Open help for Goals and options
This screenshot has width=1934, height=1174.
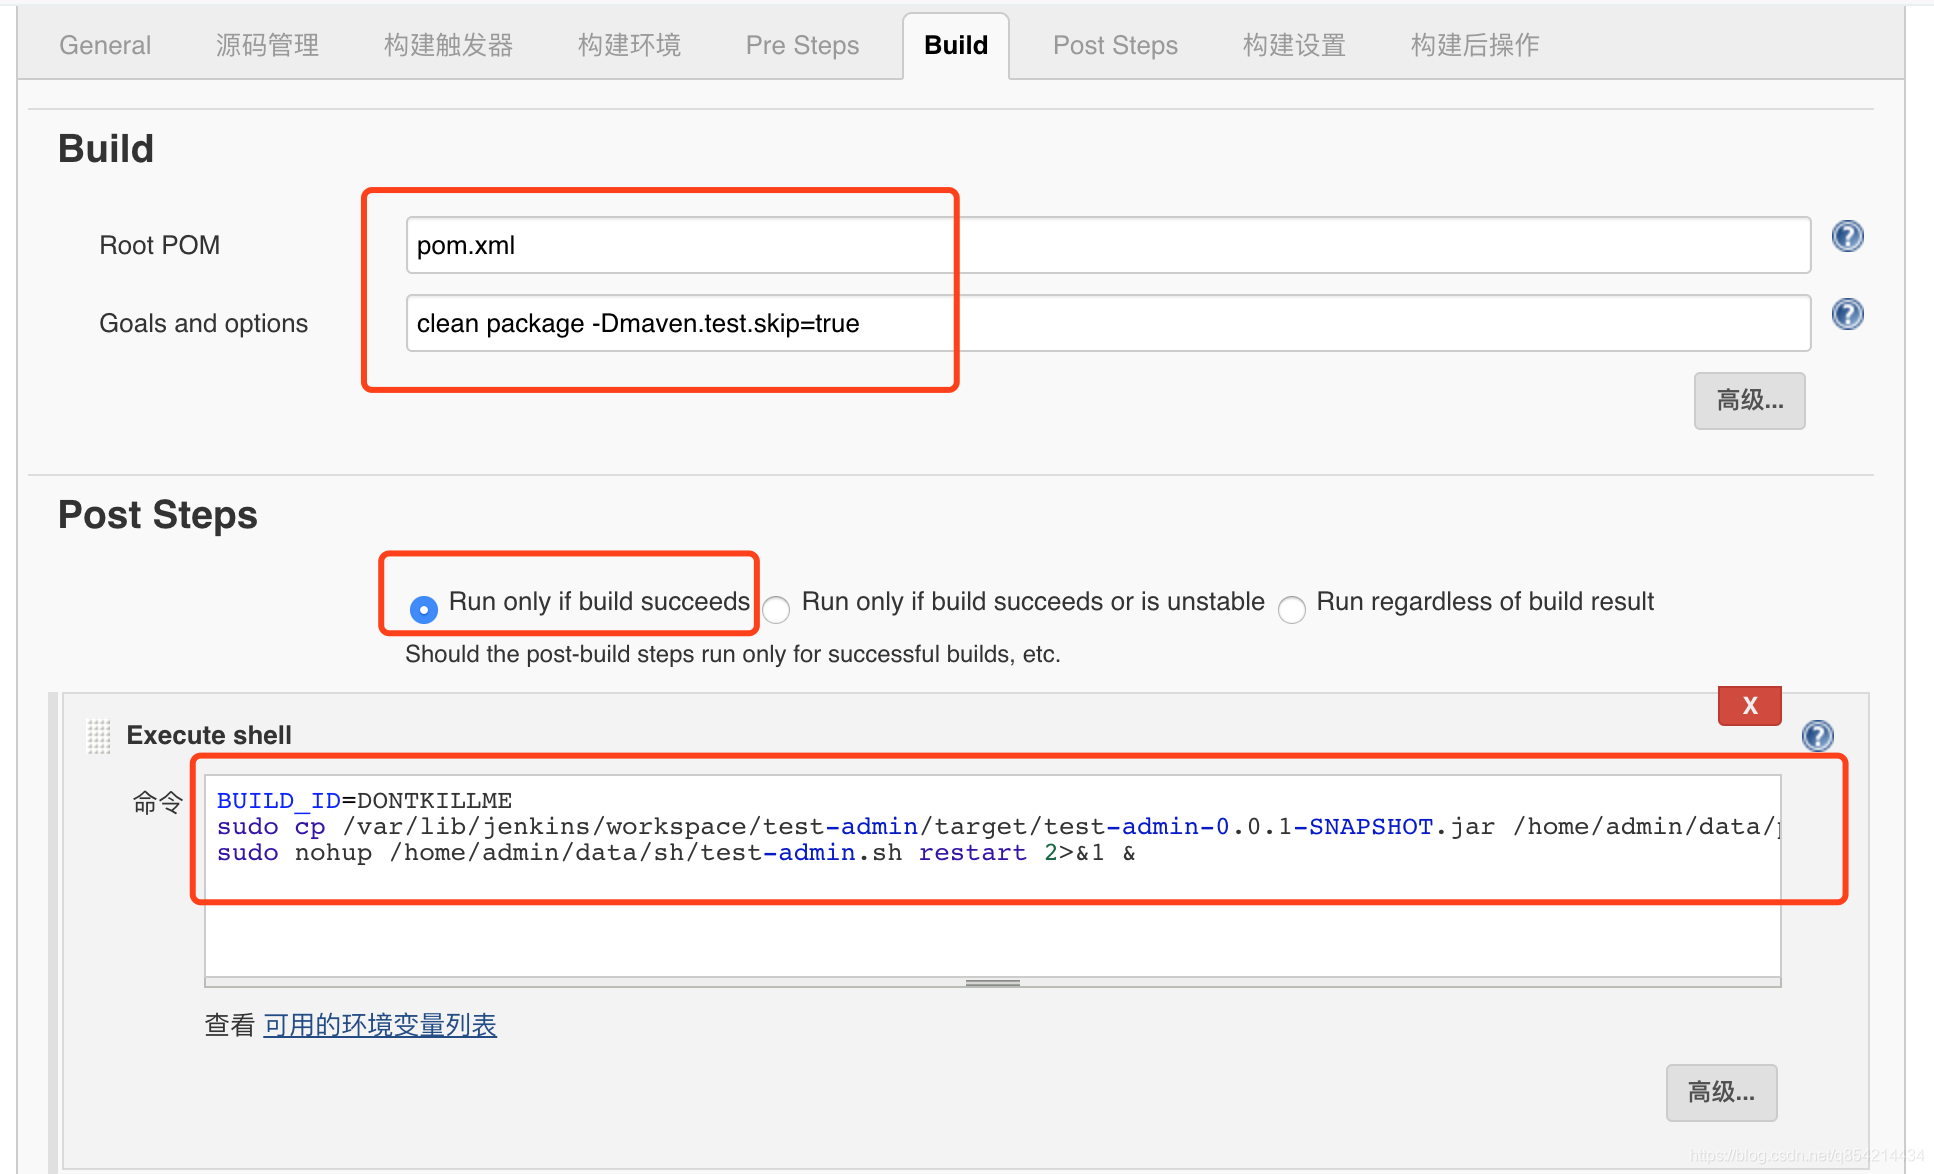click(1847, 313)
